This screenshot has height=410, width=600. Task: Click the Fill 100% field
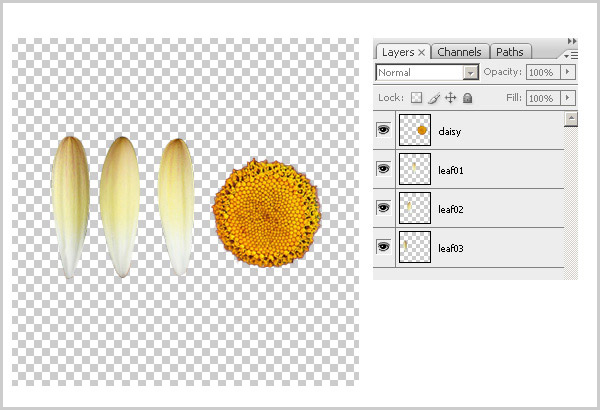pos(543,98)
